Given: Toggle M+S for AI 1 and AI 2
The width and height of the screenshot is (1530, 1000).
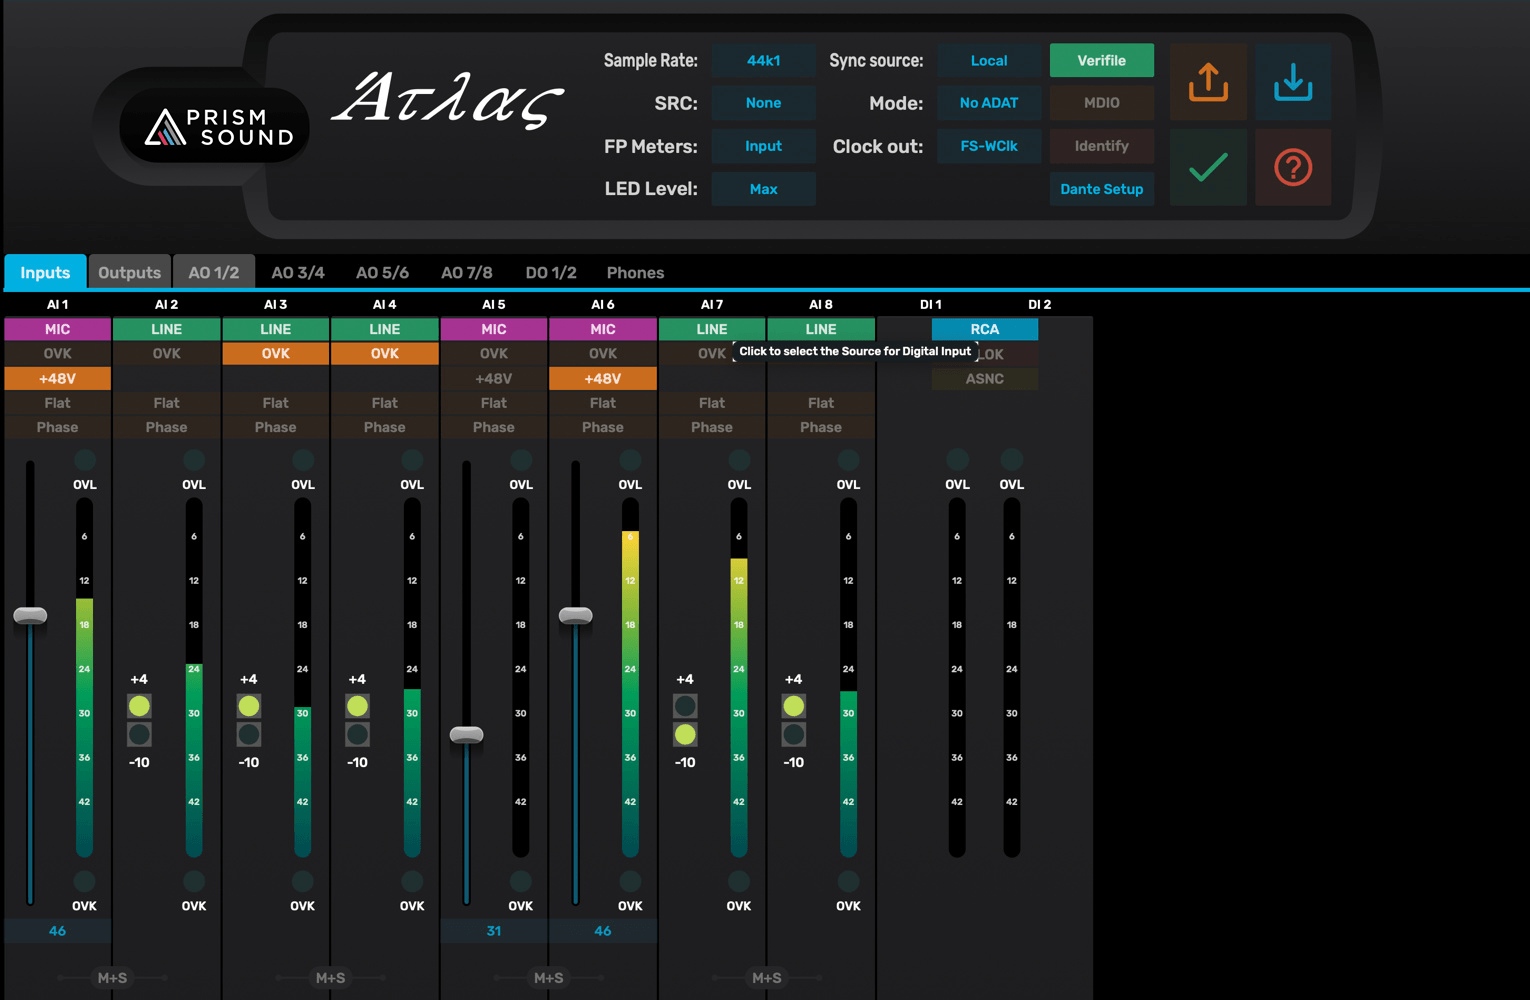Looking at the screenshot, I should click(x=112, y=978).
